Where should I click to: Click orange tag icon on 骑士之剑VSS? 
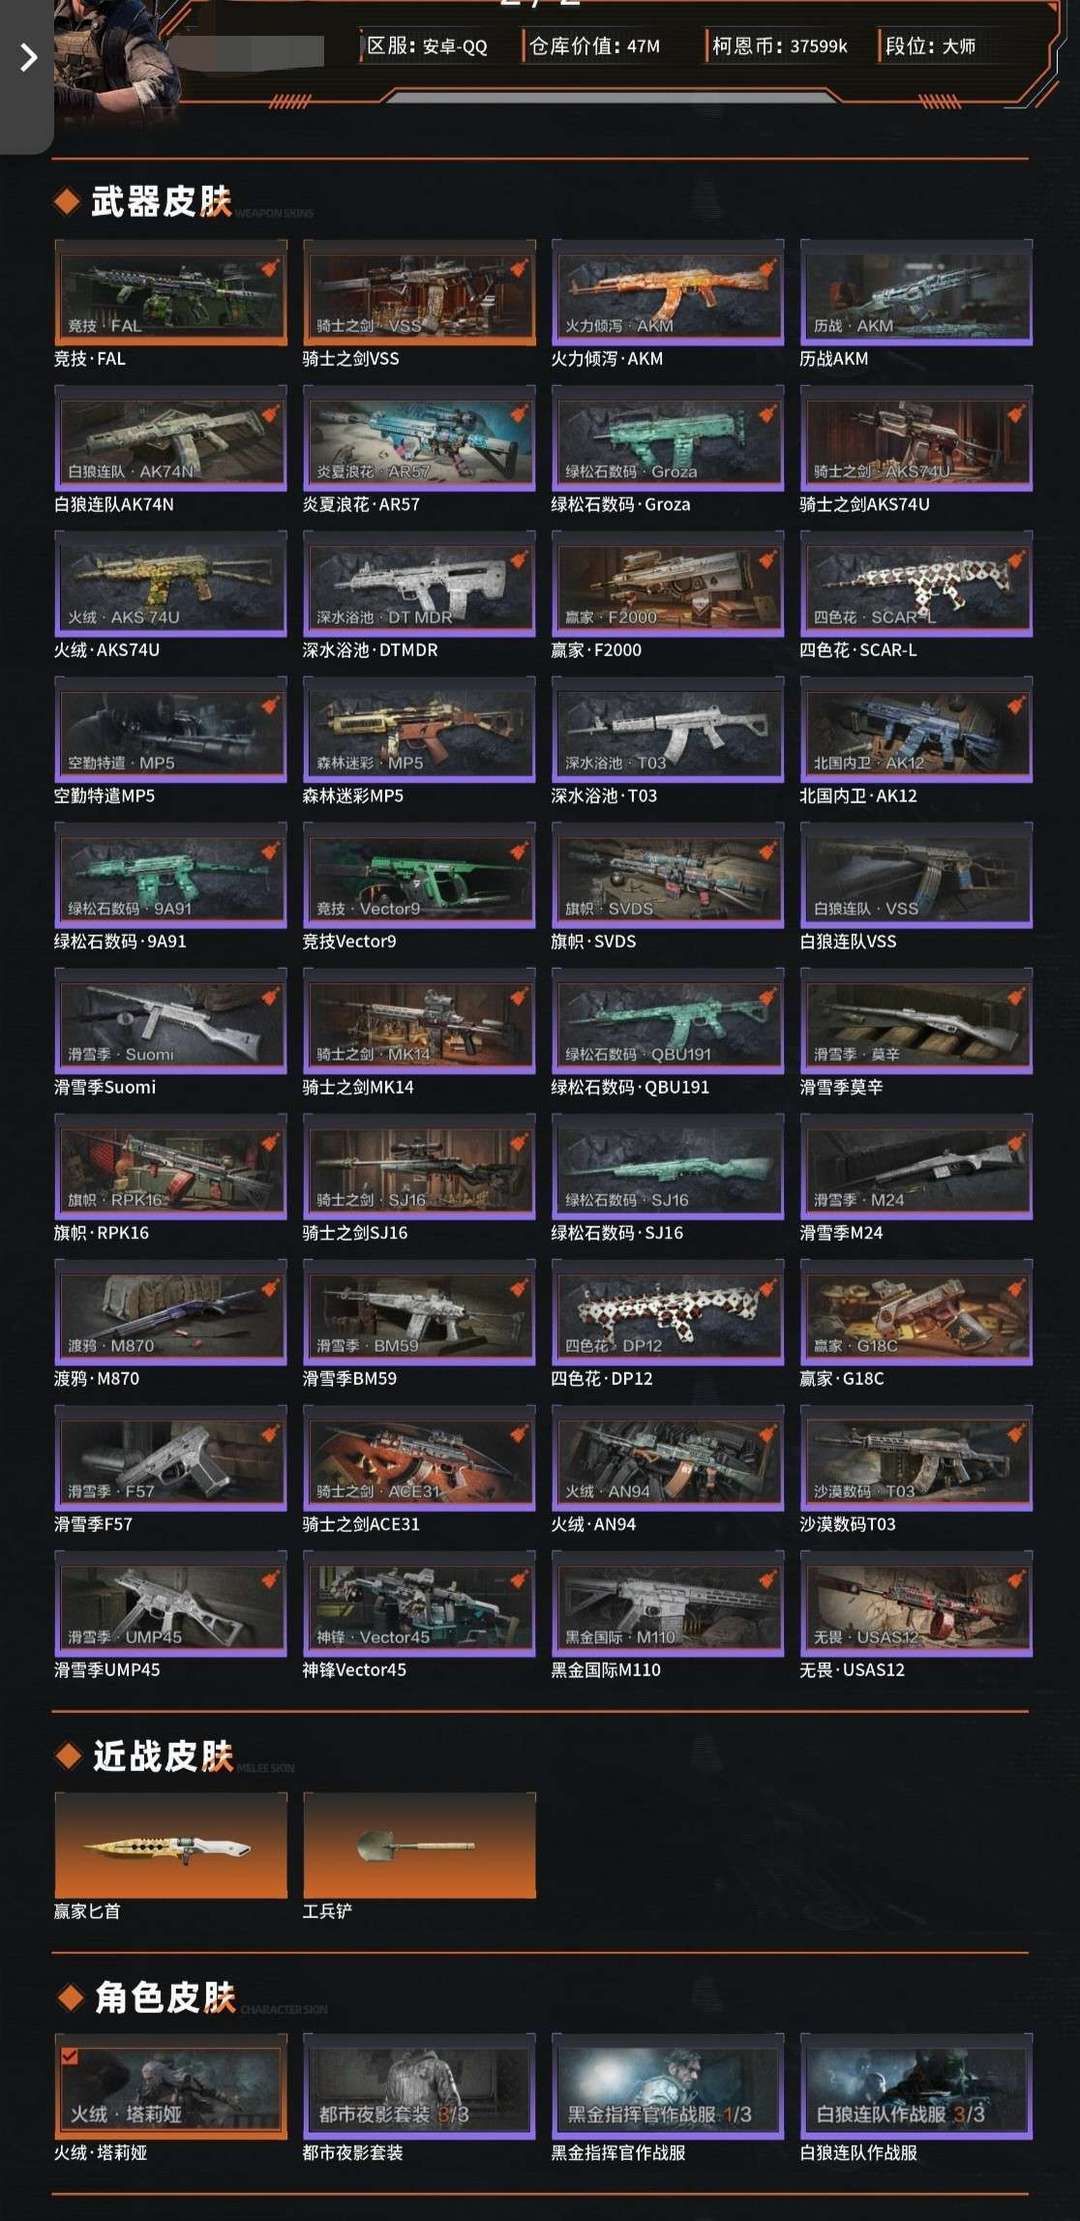coord(519,268)
